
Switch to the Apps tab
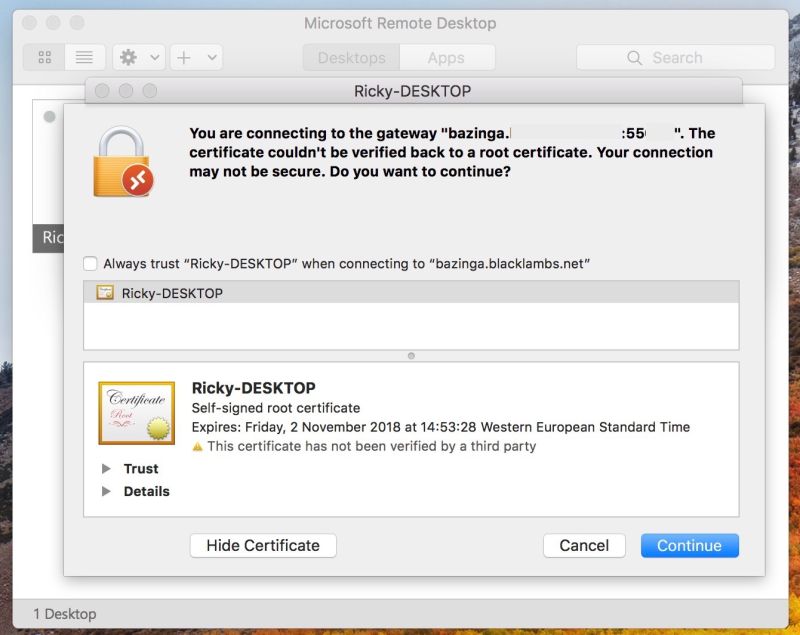pos(446,58)
